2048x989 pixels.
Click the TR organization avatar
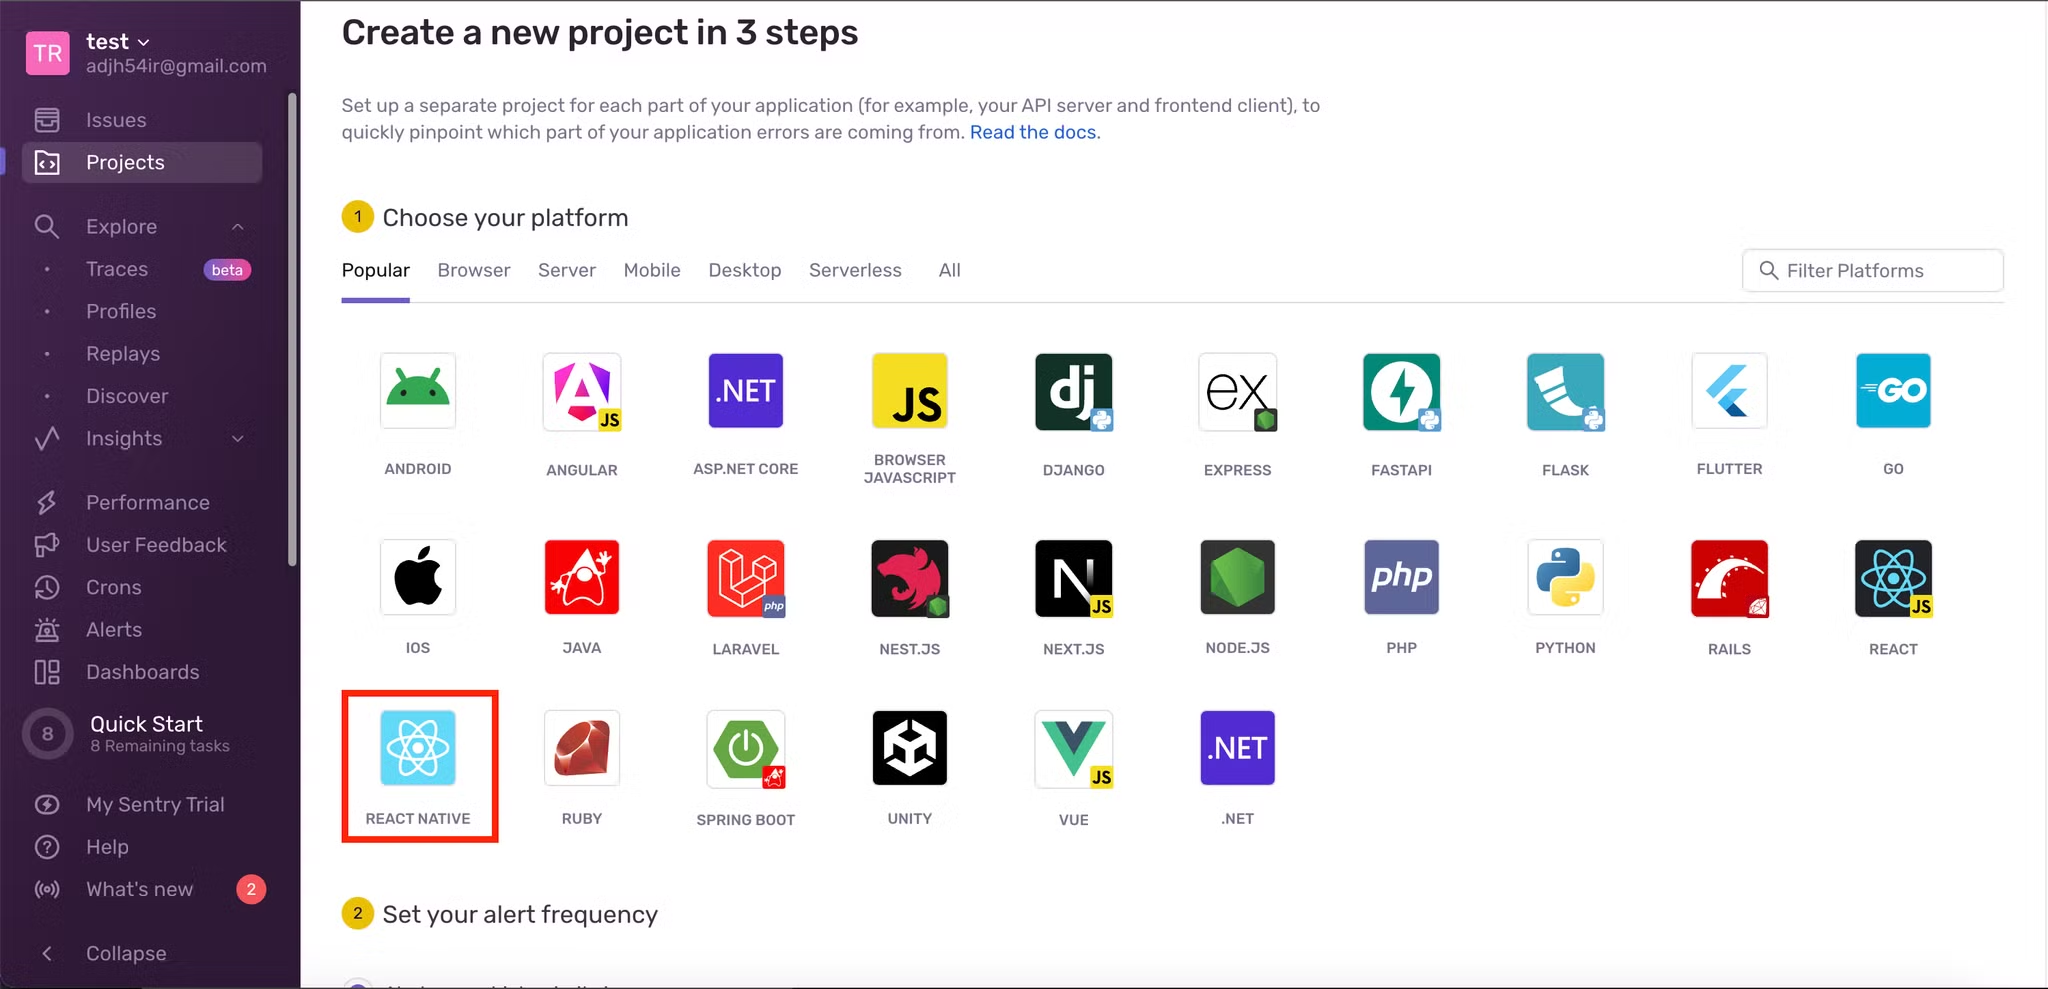pos(48,53)
